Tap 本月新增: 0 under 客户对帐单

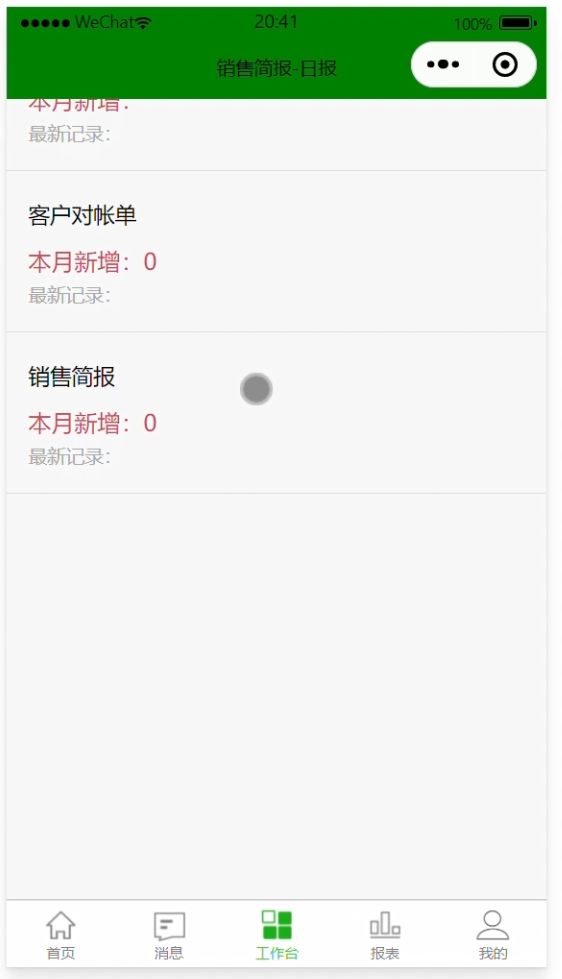tap(92, 262)
